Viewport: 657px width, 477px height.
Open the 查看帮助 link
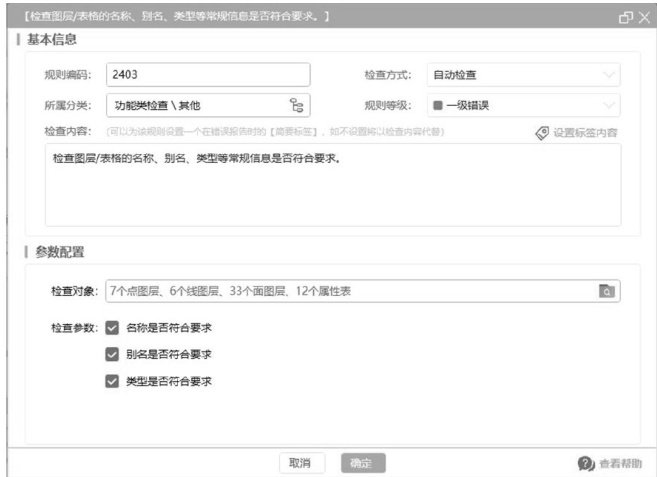click(x=620, y=464)
